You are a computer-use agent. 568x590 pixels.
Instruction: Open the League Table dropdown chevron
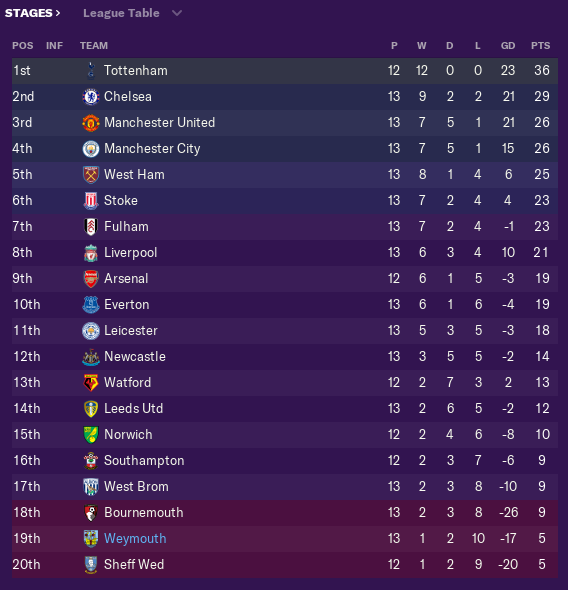(177, 13)
